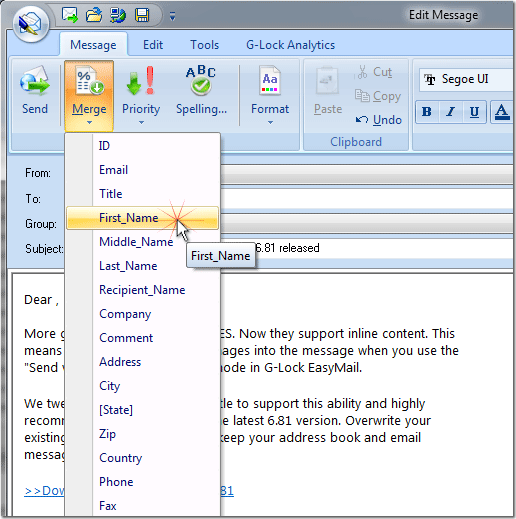This screenshot has height=519, width=516.
Task: Insert Zip merge field
Action: (x=142, y=434)
